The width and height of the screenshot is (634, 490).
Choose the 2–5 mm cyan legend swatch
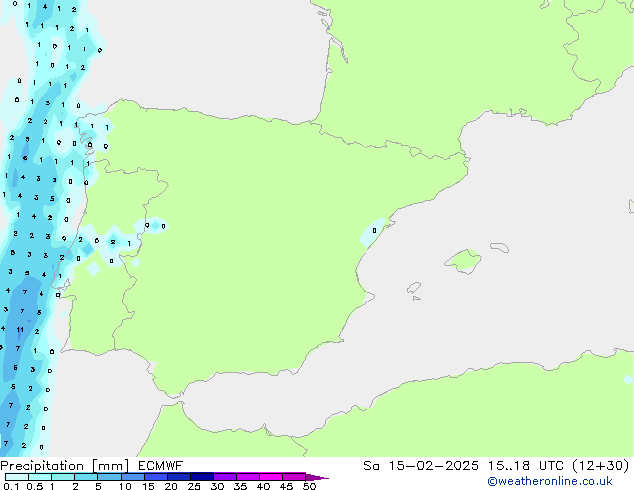pyautogui.click(x=86, y=477)
